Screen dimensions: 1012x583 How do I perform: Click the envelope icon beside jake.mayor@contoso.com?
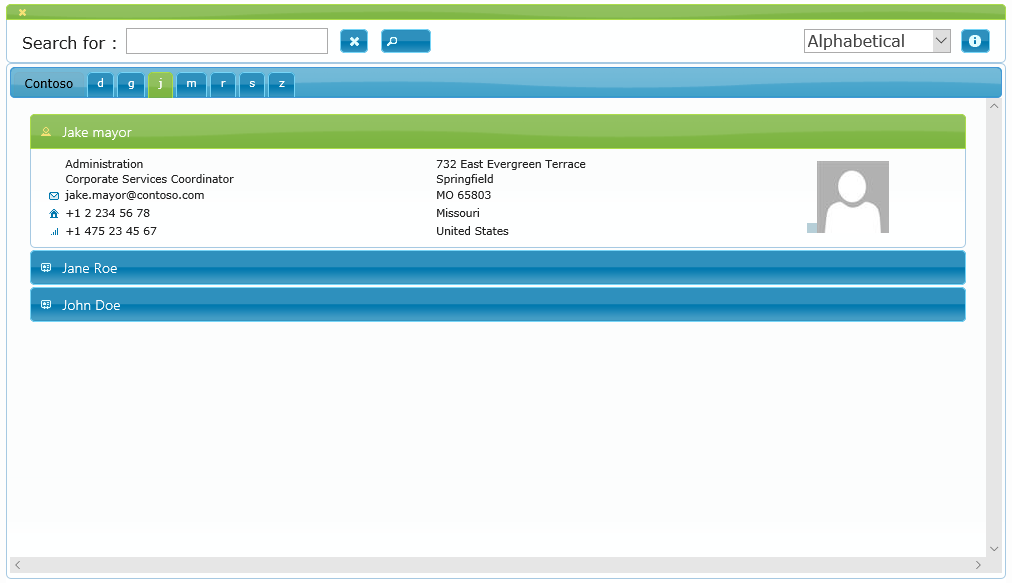coord(54,196)
